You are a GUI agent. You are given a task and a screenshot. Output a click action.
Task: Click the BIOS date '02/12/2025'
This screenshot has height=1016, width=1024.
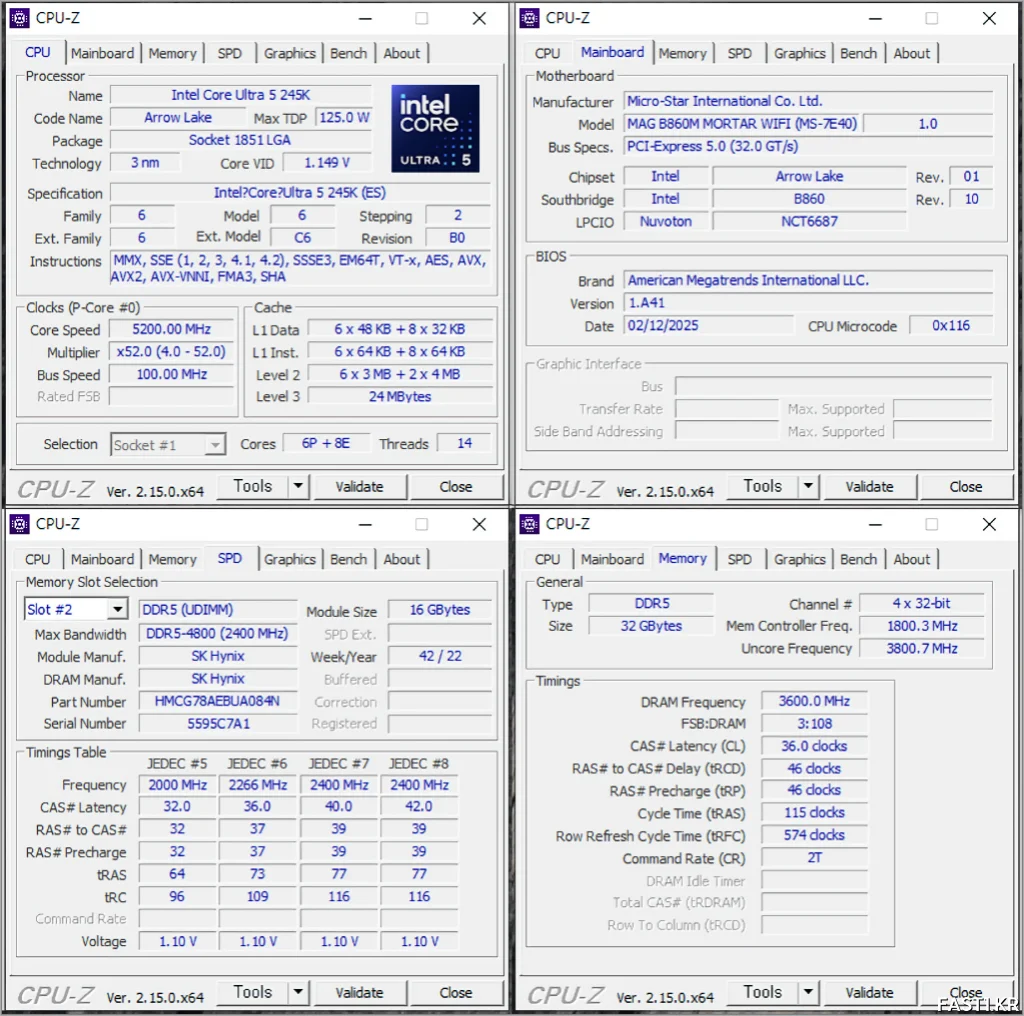[x=709, y=325]
